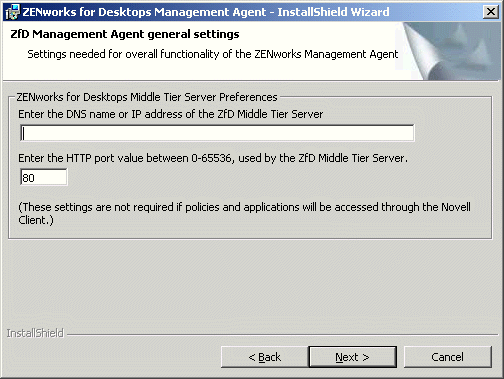Click the window title bar text
Viewport: 504px width, 379px height.
[206, 12]
